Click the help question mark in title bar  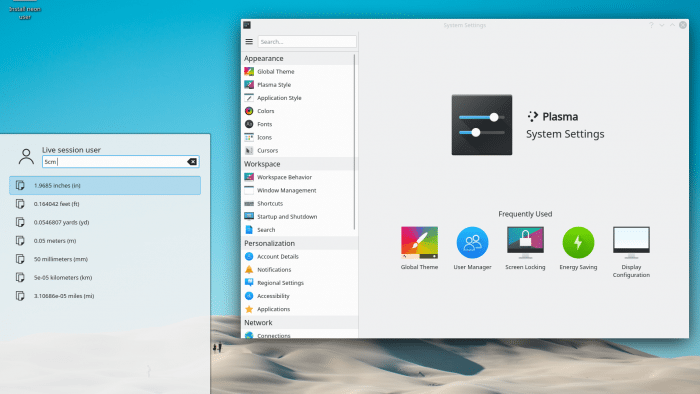click(x=651, y=25)
